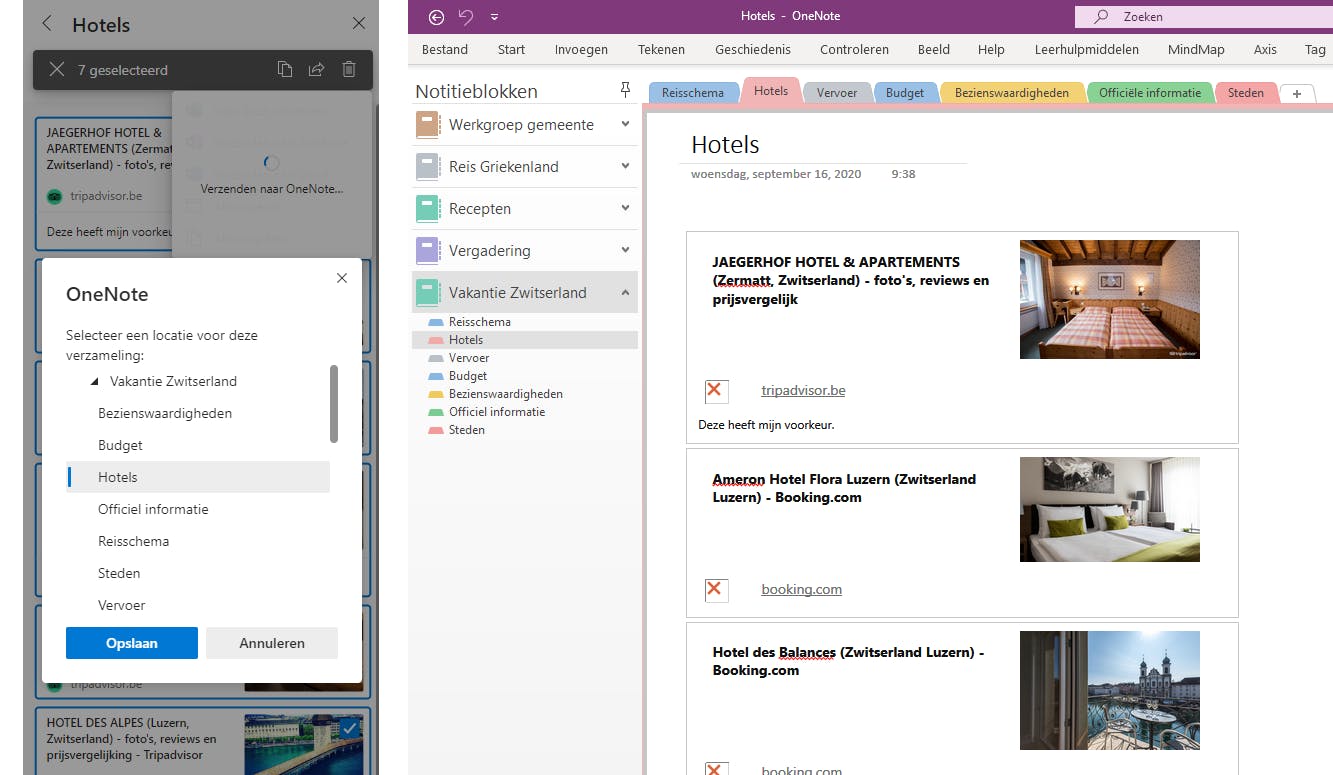Open Officiel informatie in the notebook tree

click(525, 412)
